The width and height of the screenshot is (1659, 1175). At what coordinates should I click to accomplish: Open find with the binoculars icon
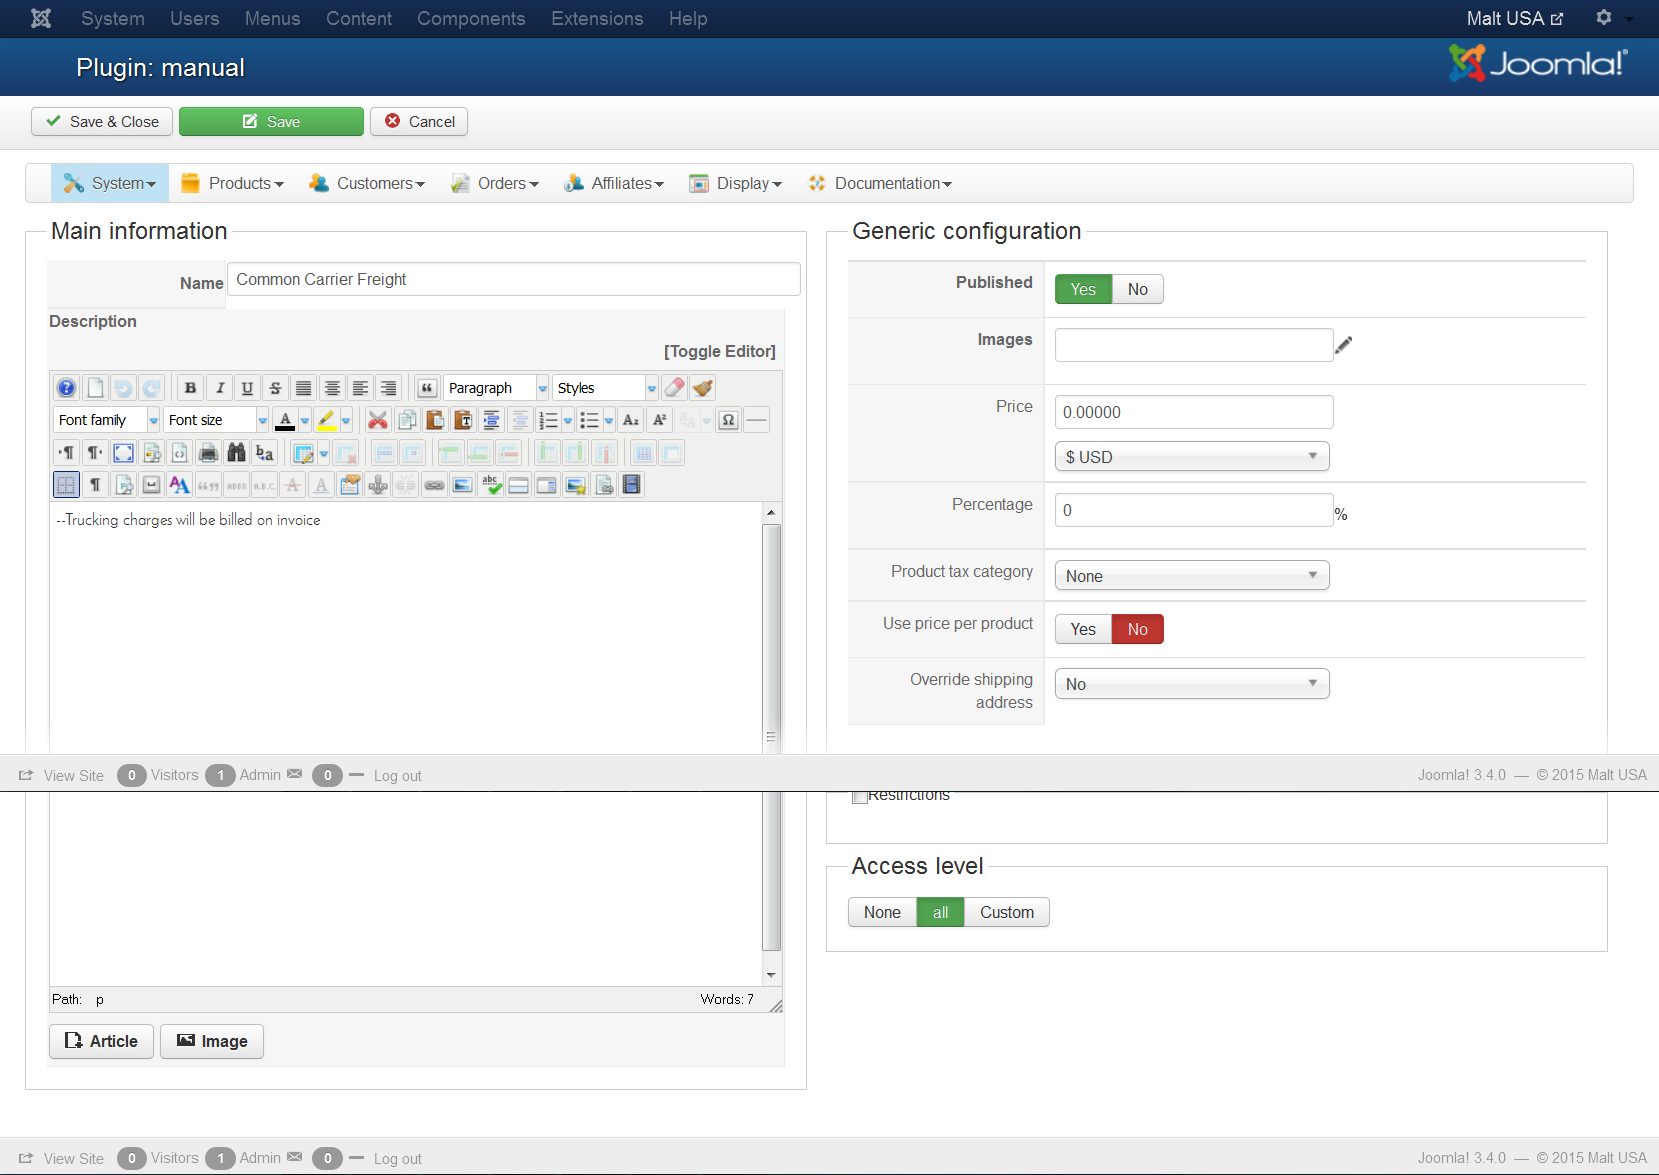point(236,453)
